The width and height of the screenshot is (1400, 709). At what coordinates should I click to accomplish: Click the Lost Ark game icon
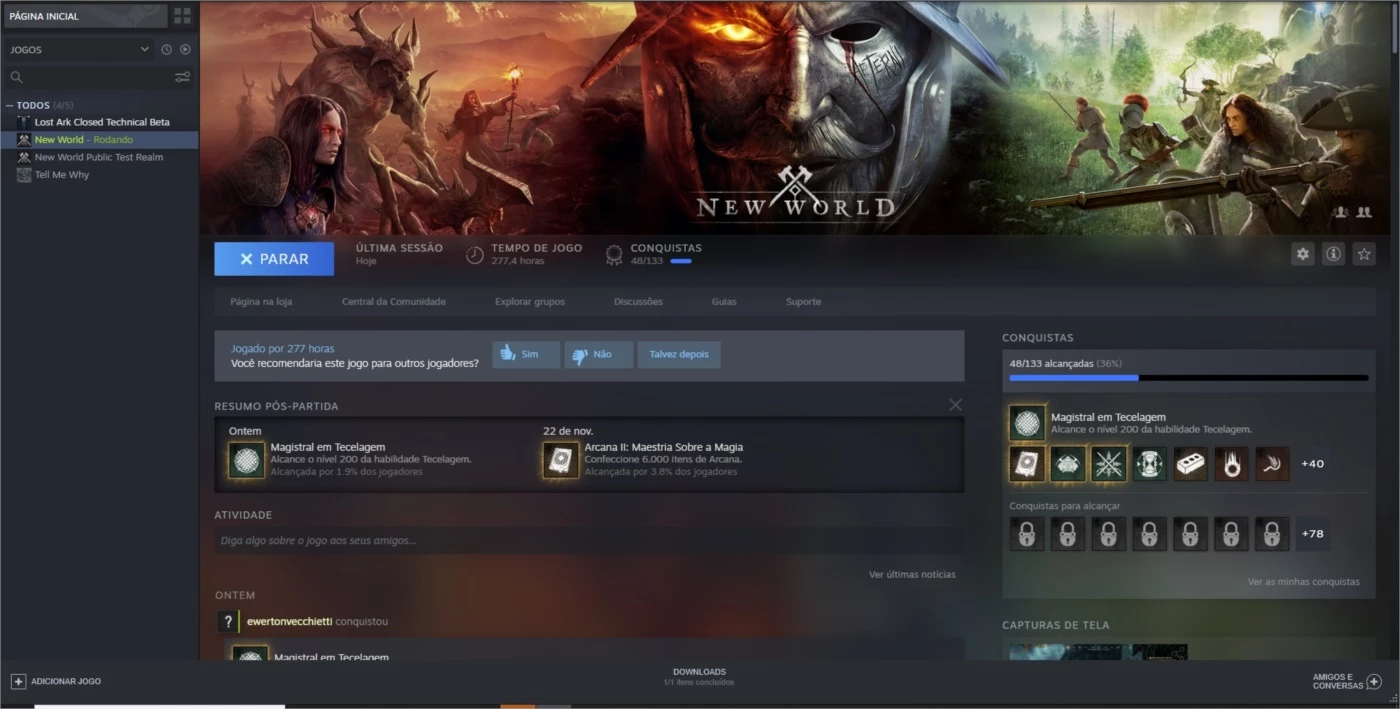pos(24,122)
